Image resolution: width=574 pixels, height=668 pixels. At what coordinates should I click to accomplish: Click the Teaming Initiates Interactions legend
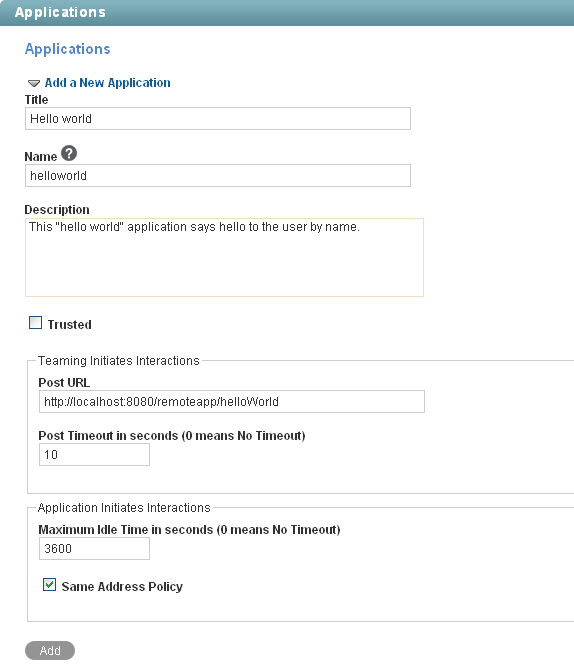coord(118,361)
